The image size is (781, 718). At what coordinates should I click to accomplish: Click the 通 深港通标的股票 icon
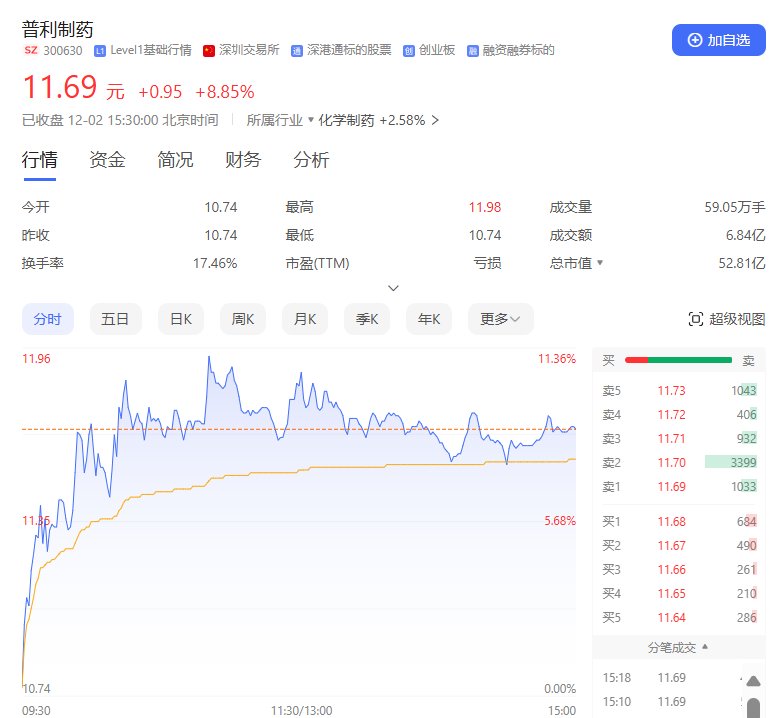(297, 51)
